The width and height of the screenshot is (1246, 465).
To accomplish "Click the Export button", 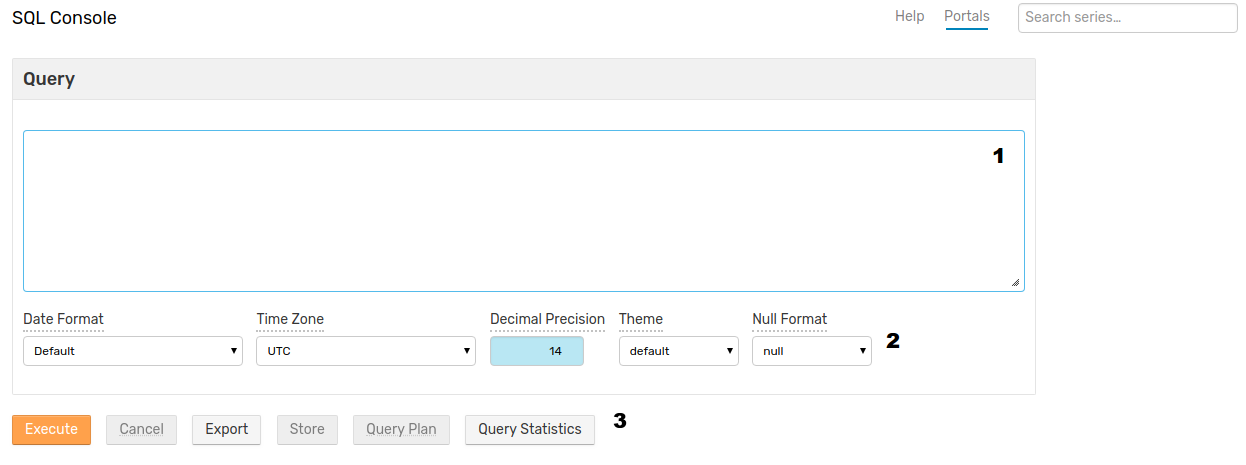I will [x=227, y=429].
